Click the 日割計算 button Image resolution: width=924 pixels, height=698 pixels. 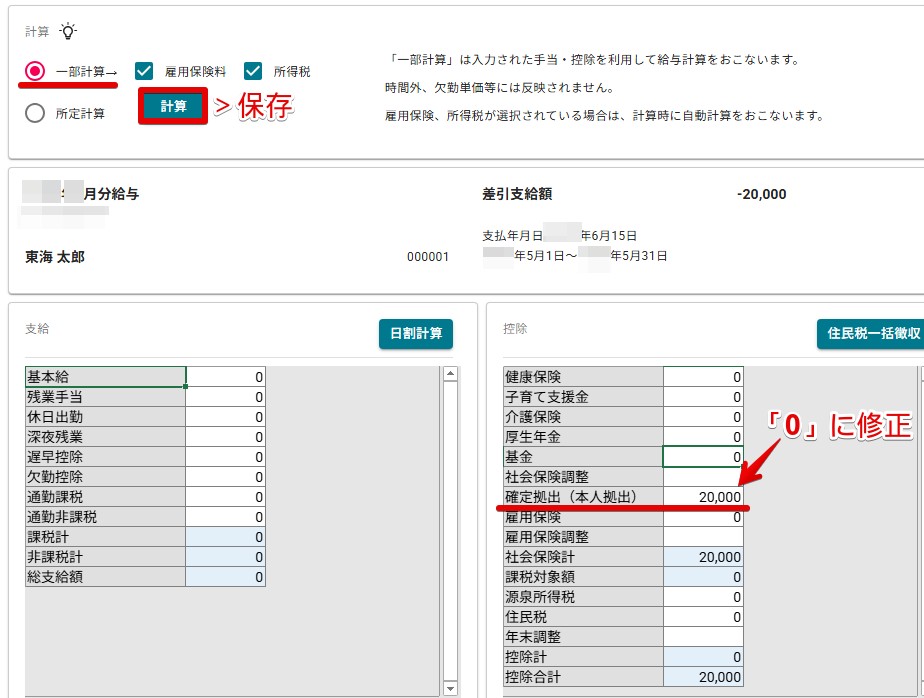(416, 334)
